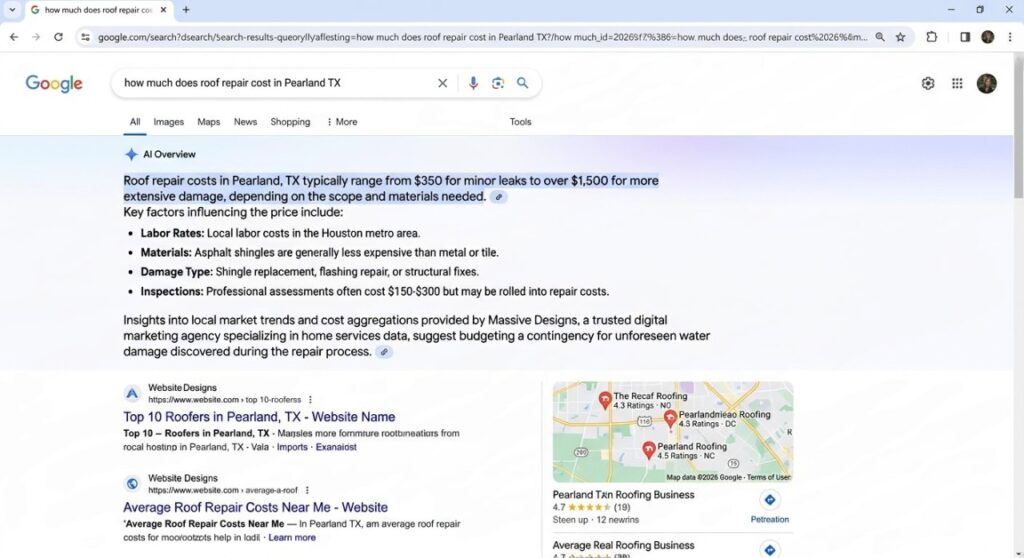Open the Chrome three-dot menu
1024x558 pixels.
click(1010, 37)
